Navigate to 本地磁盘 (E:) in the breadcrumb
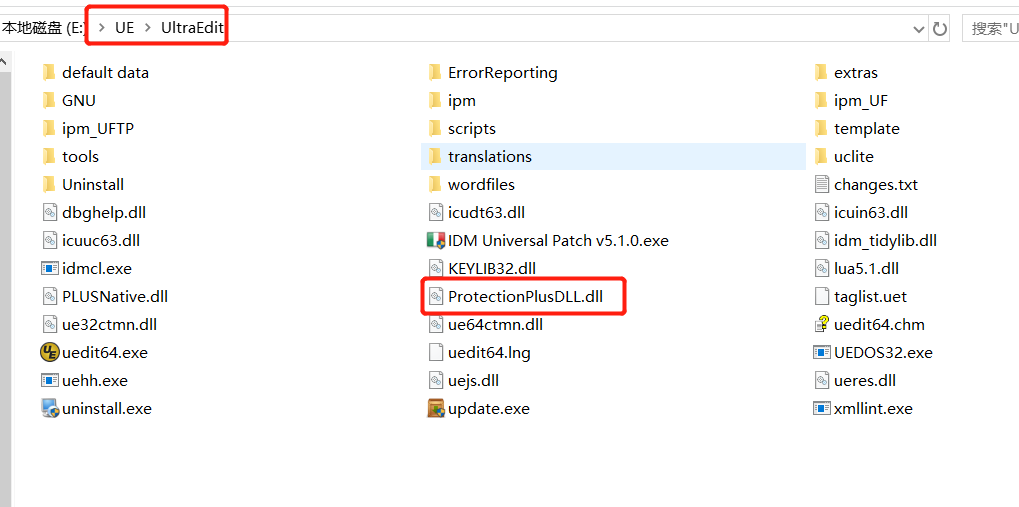Screen dimensions: 1019x507 click(x=44, y=28)
